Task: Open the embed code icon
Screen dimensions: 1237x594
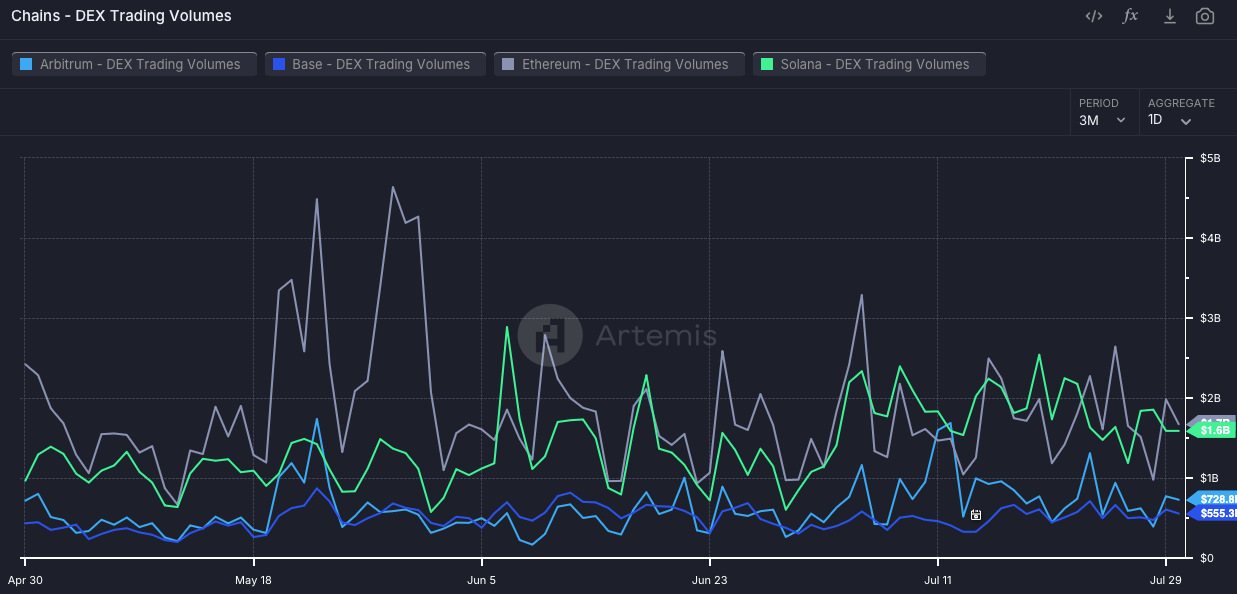Action: (x=1094, y=16)
